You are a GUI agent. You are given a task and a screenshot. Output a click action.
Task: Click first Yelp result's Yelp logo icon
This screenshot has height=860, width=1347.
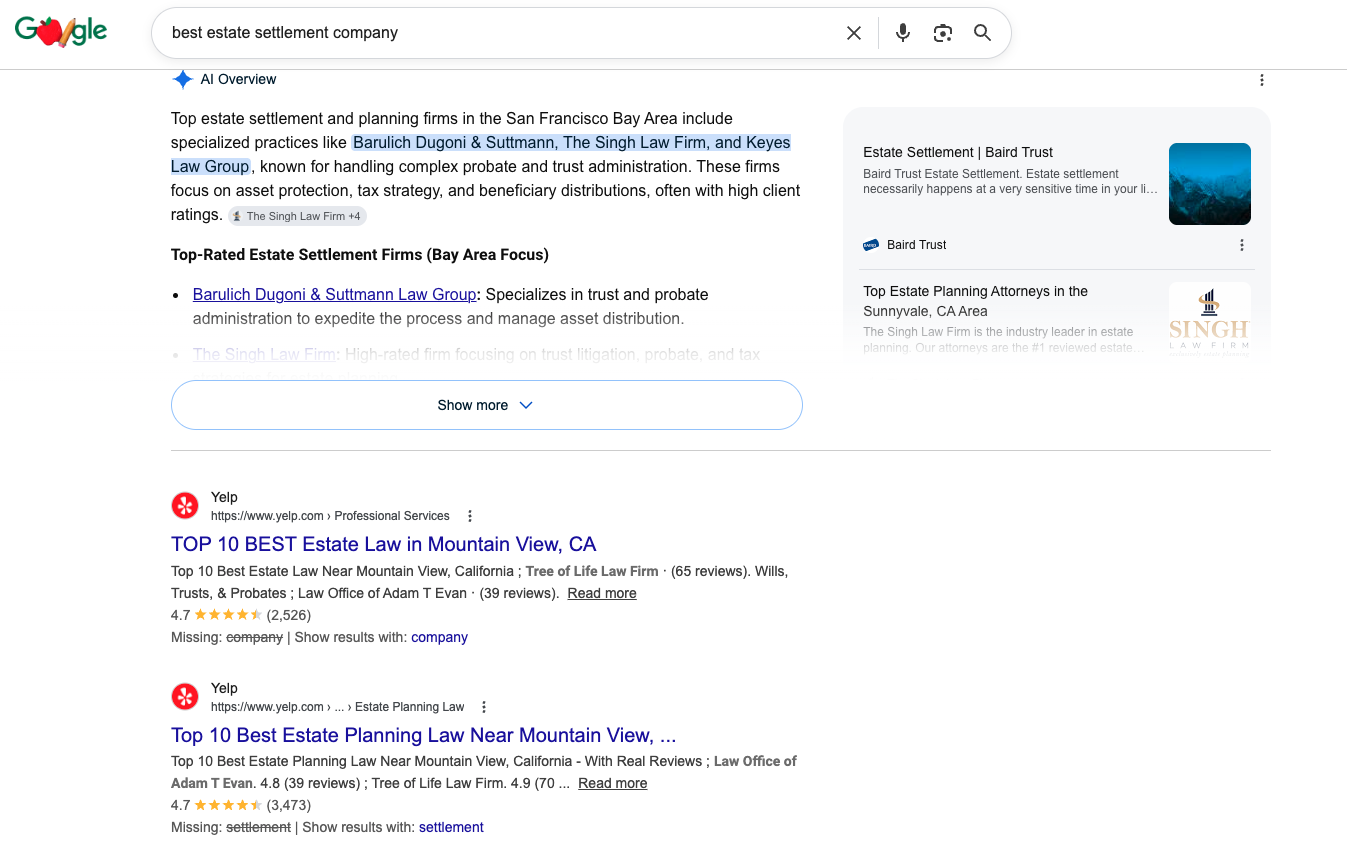tap(185, 506)
